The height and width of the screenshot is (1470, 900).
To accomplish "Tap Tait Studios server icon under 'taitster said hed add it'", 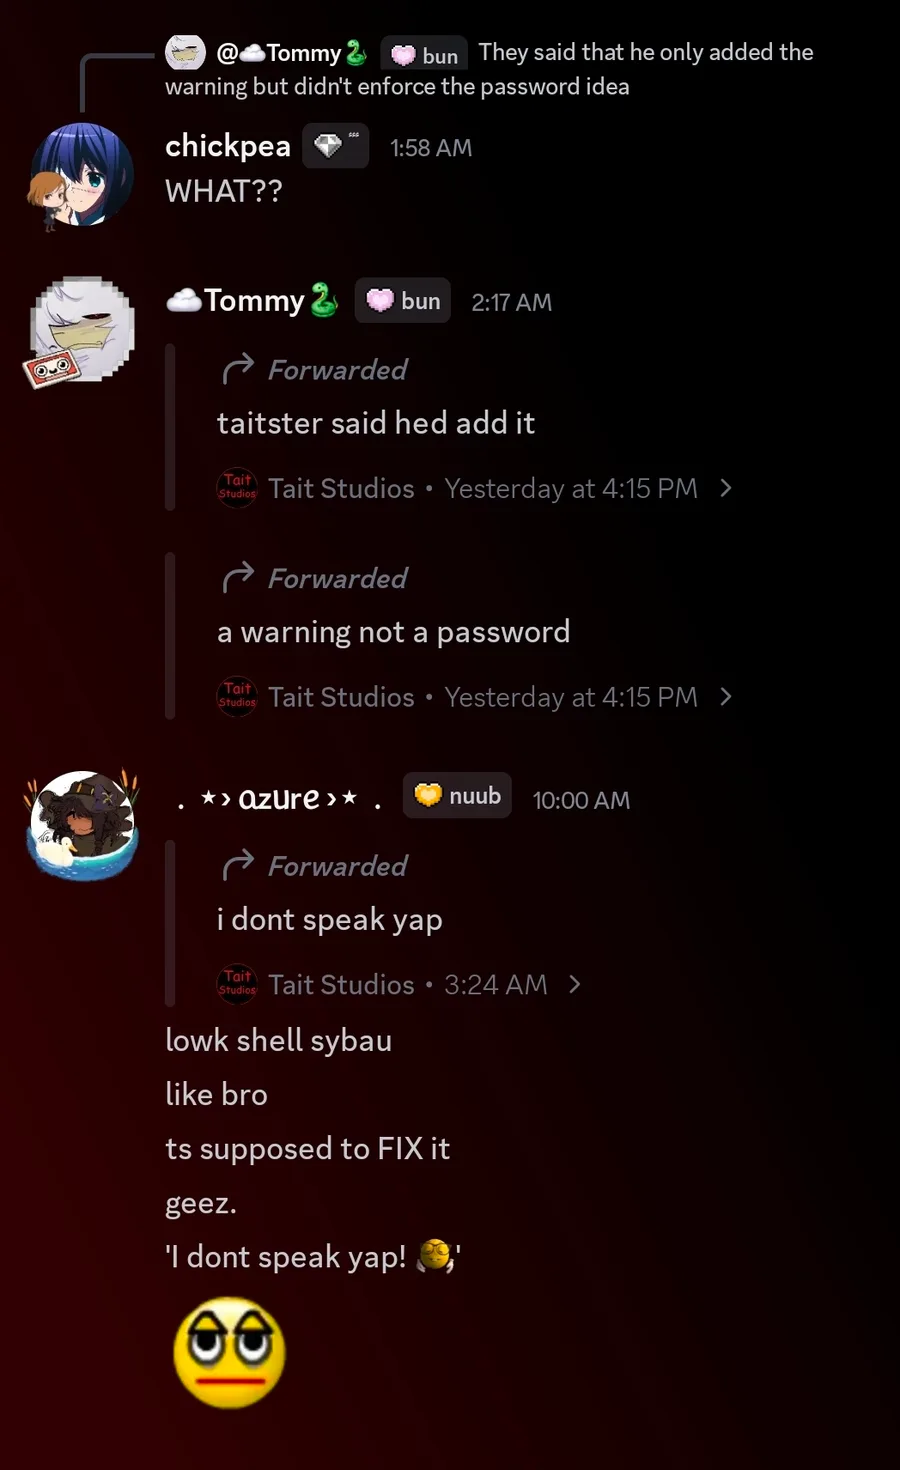I will [237, 488].
